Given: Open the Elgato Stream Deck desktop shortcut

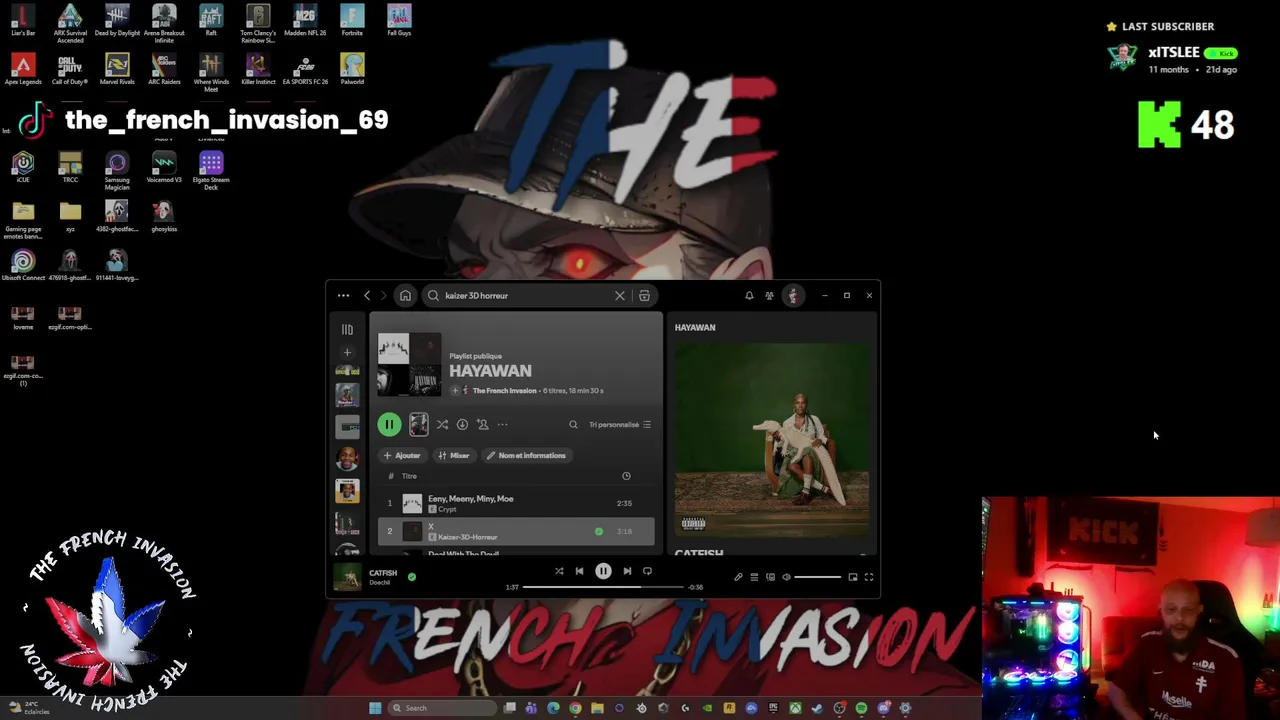Looking at the screenshot, I should point(211,170).
